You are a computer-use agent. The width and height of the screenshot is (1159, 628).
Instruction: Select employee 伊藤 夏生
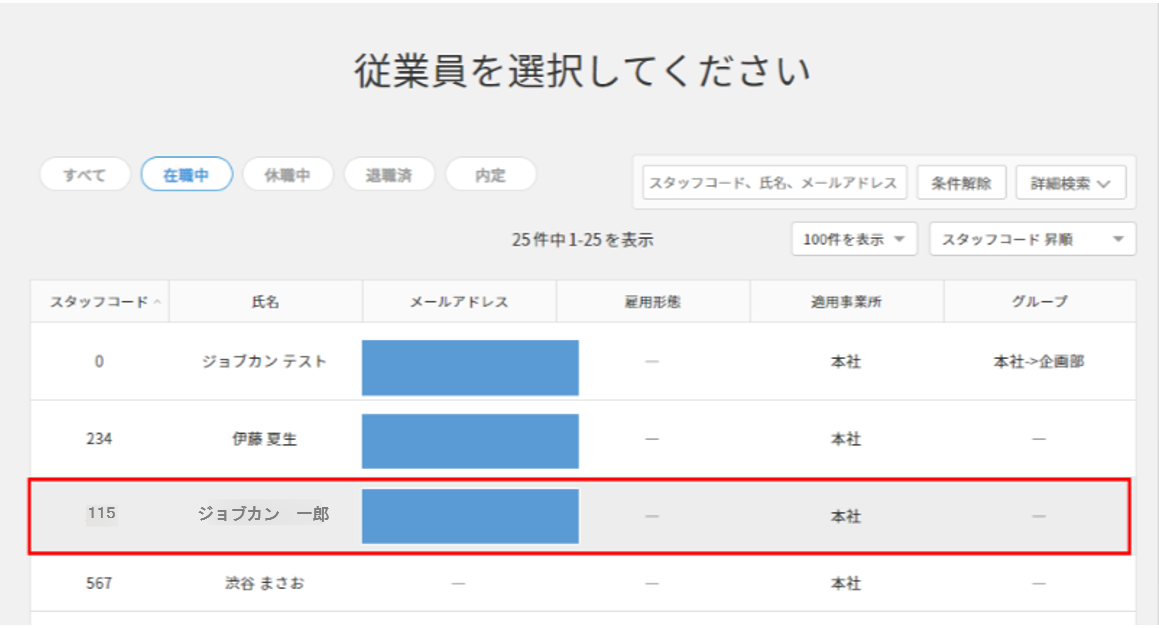(265, 439)
